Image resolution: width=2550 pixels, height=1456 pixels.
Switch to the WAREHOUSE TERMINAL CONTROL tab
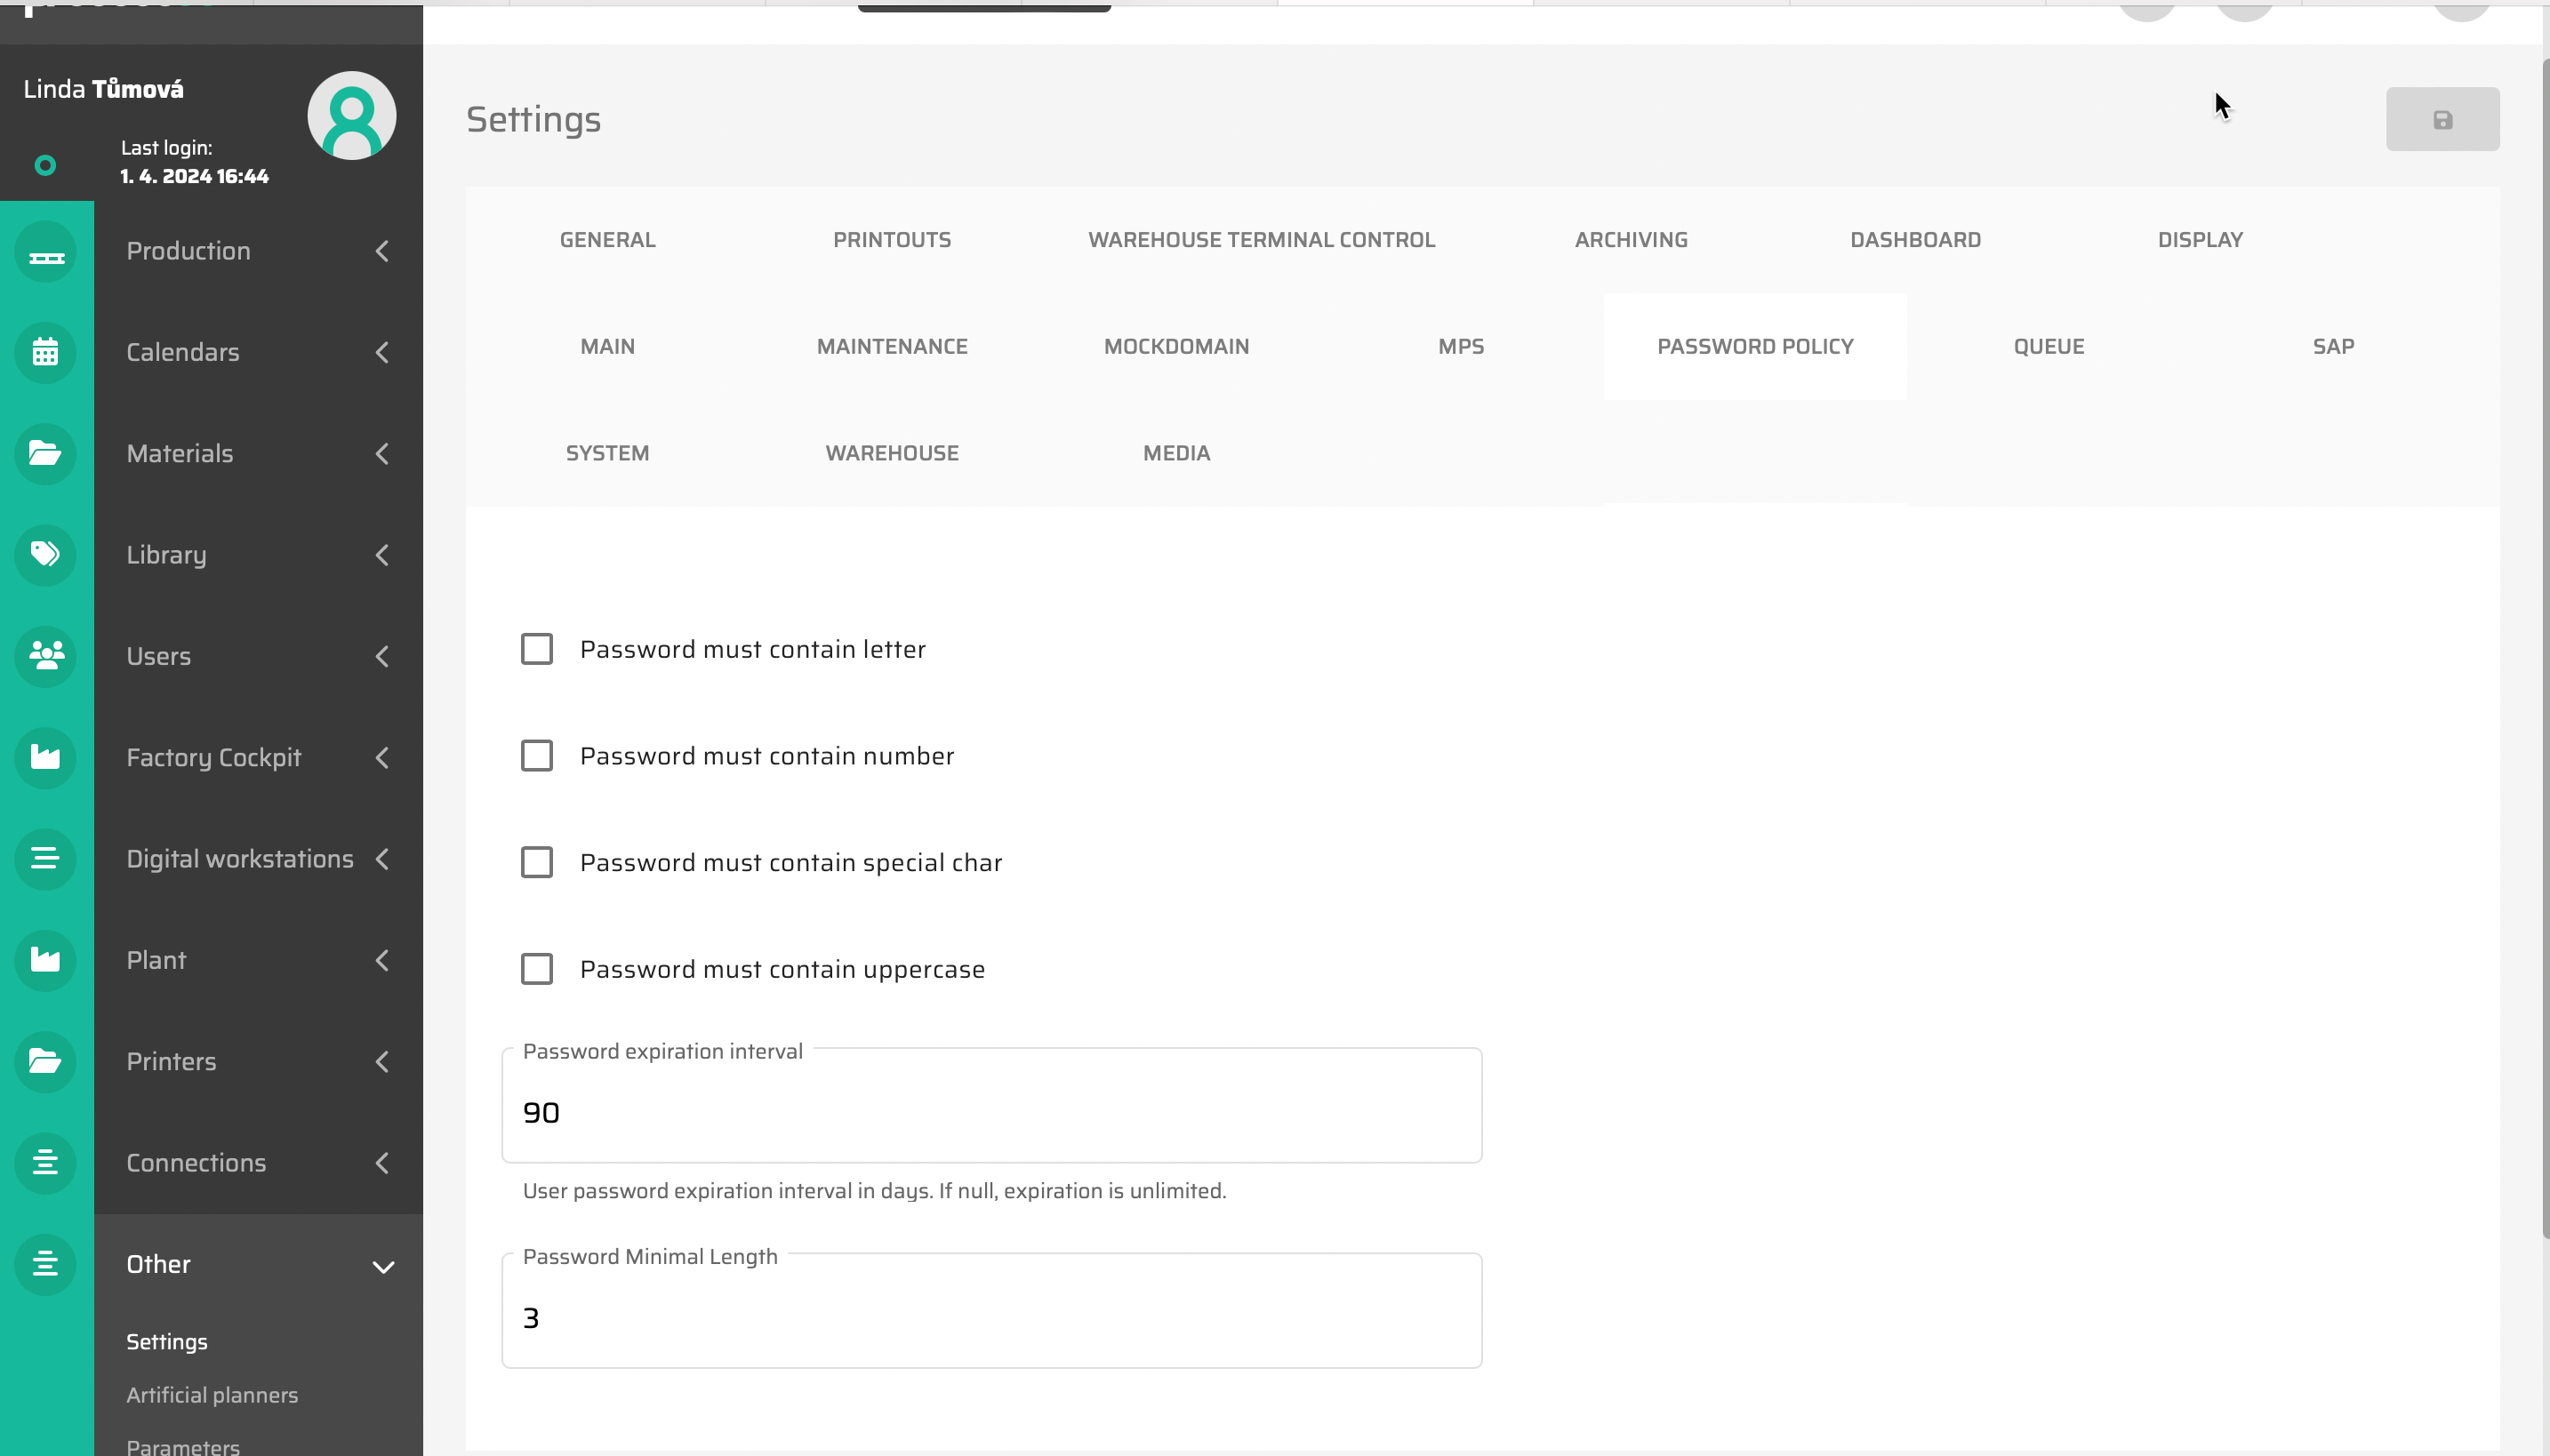pyautogui.click(x=1261, y=240)
